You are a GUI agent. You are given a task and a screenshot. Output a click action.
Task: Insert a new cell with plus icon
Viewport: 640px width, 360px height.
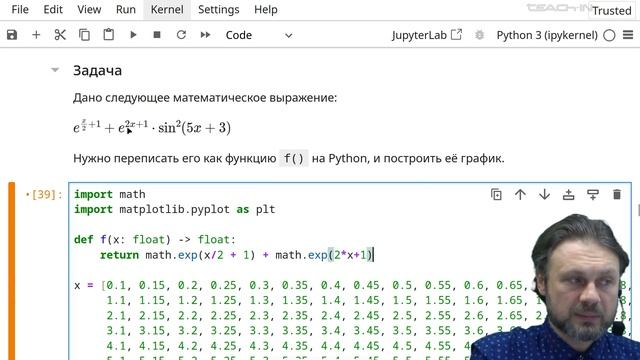pyautogui.click(x=36, y=35)
